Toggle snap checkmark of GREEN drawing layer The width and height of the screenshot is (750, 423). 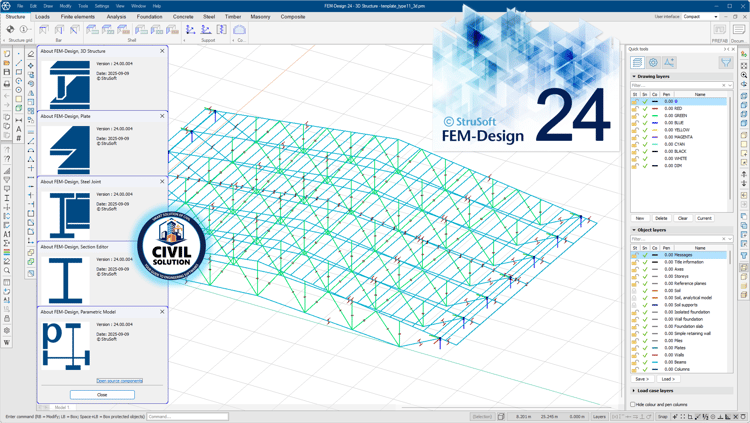tap(645, 116)
